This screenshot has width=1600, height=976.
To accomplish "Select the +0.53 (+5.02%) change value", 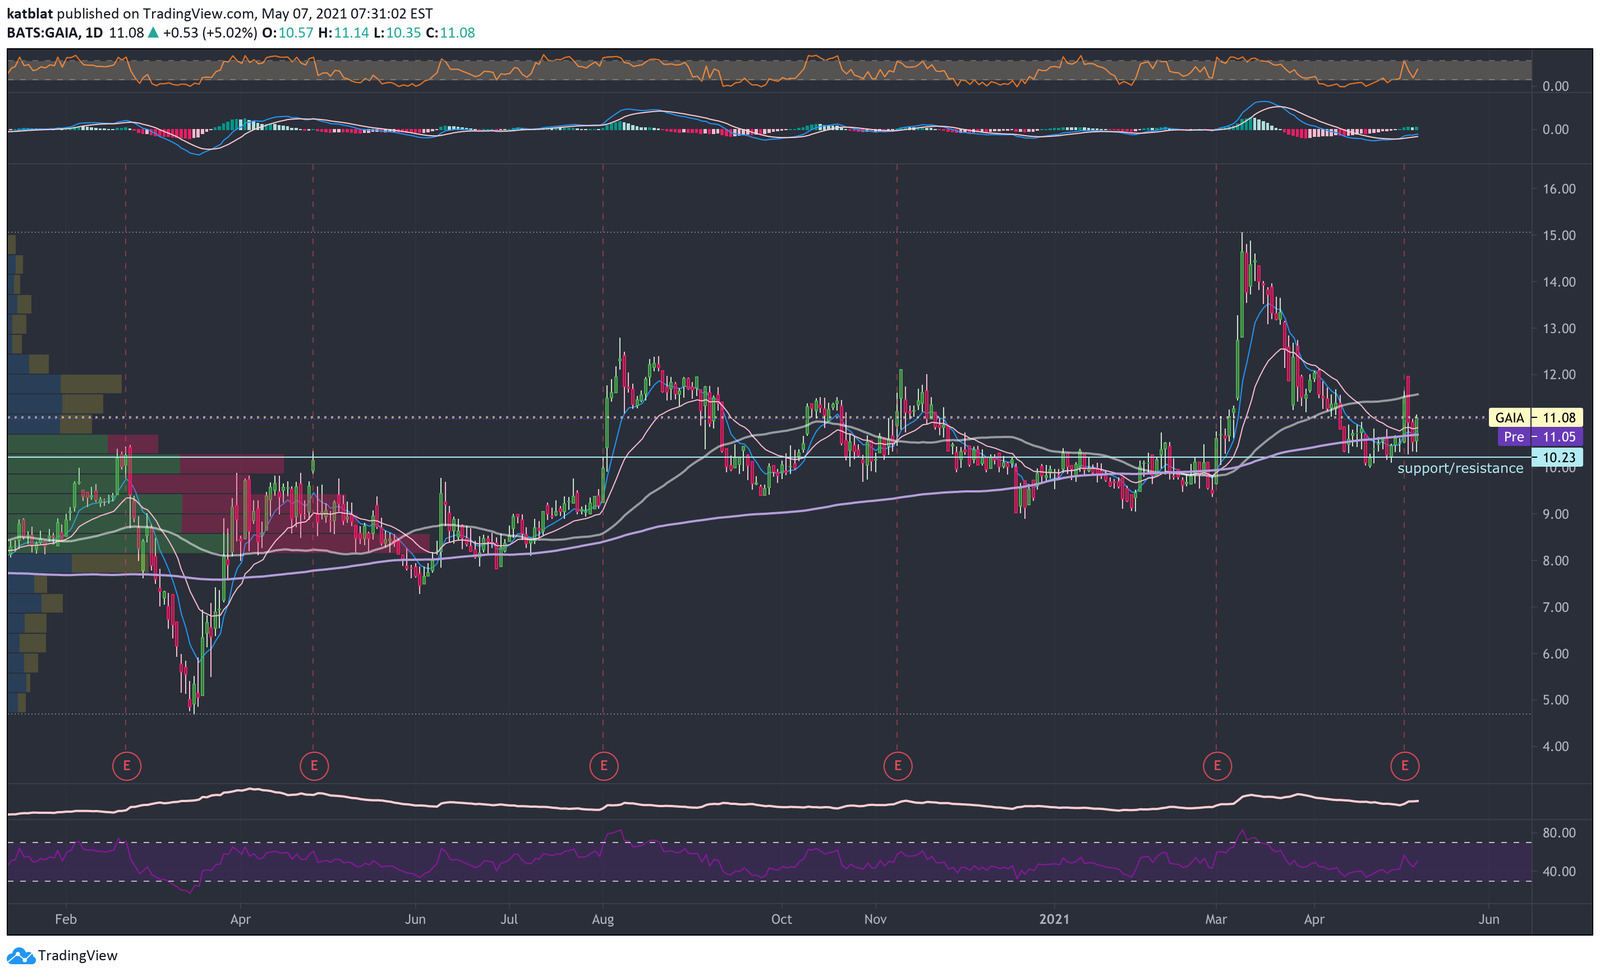I will [x=210, y=33].
